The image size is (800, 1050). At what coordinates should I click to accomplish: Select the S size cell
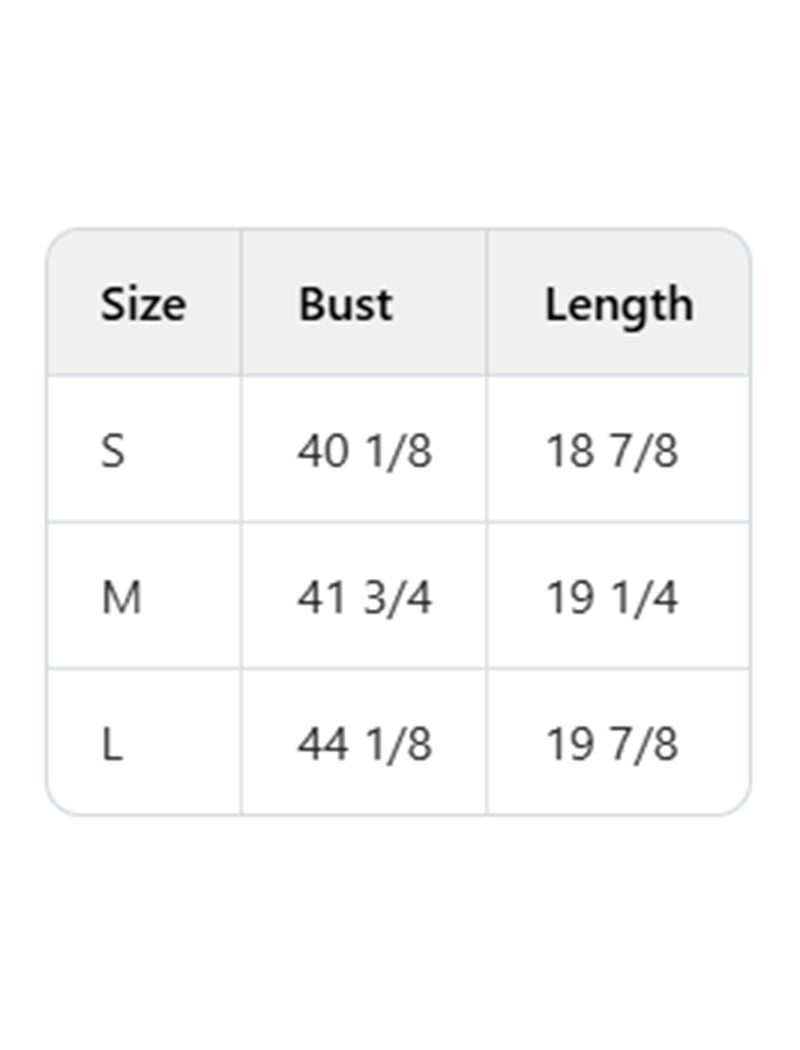coord(113,451)
